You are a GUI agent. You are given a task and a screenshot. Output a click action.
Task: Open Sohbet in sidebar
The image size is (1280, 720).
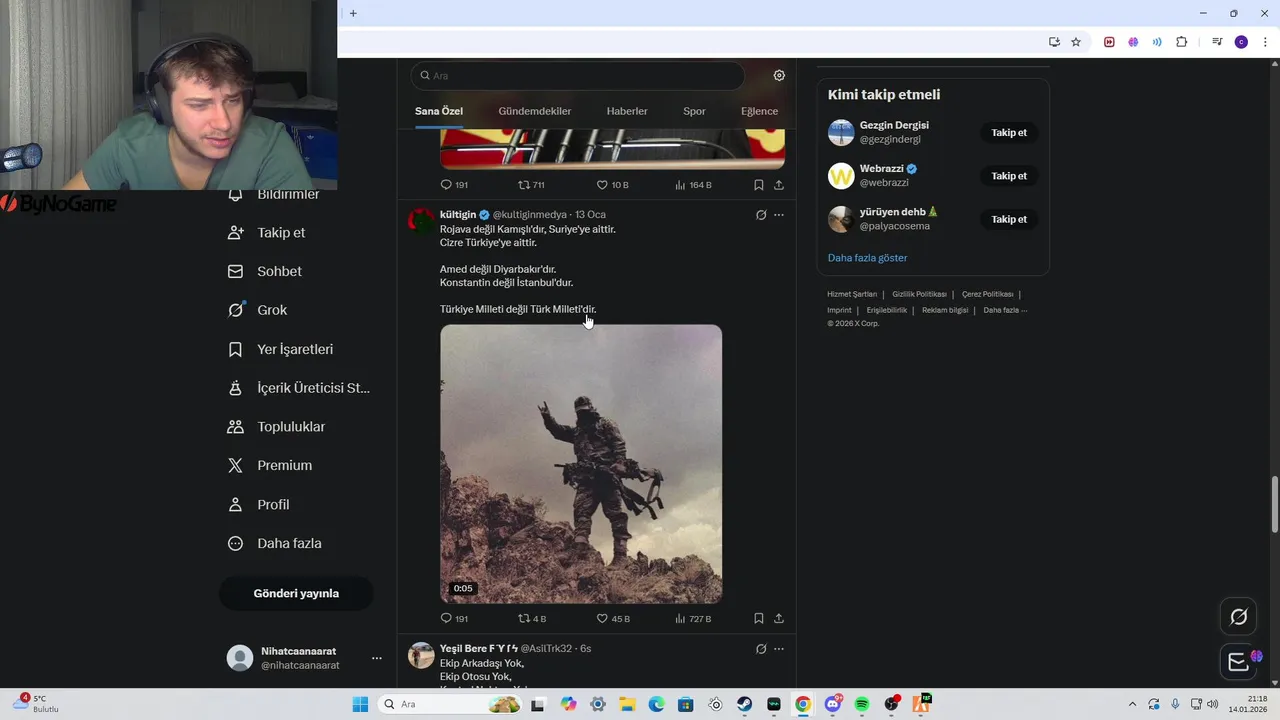265,271
